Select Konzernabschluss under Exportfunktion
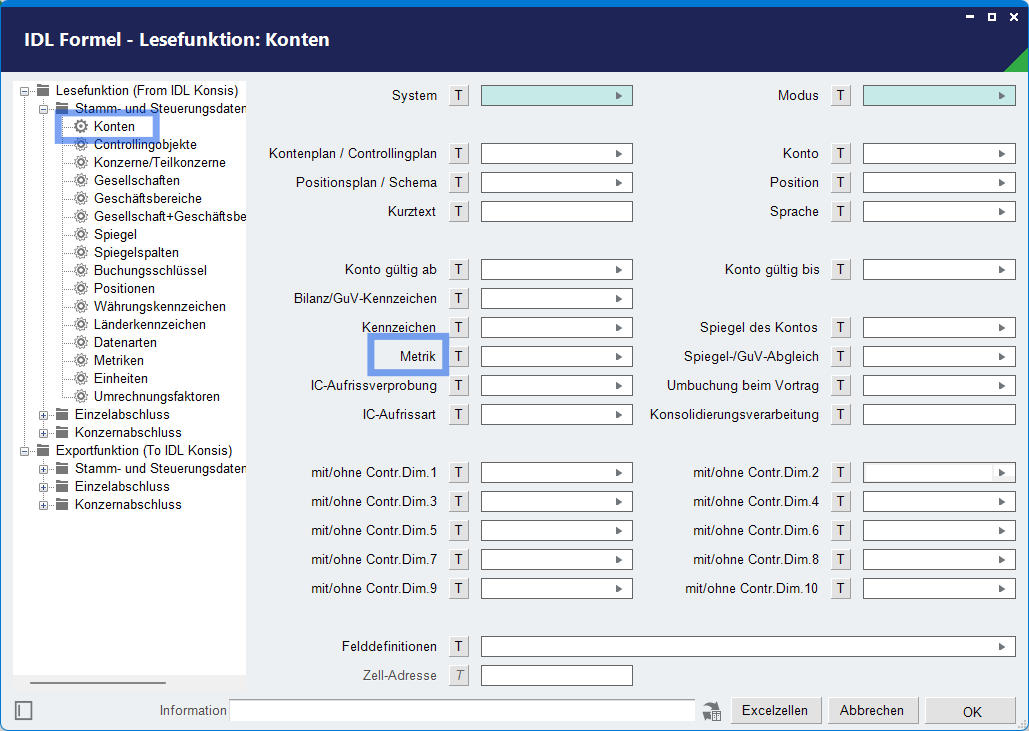The width and height of the screenshot is (1029, 731). pos(128,505)
